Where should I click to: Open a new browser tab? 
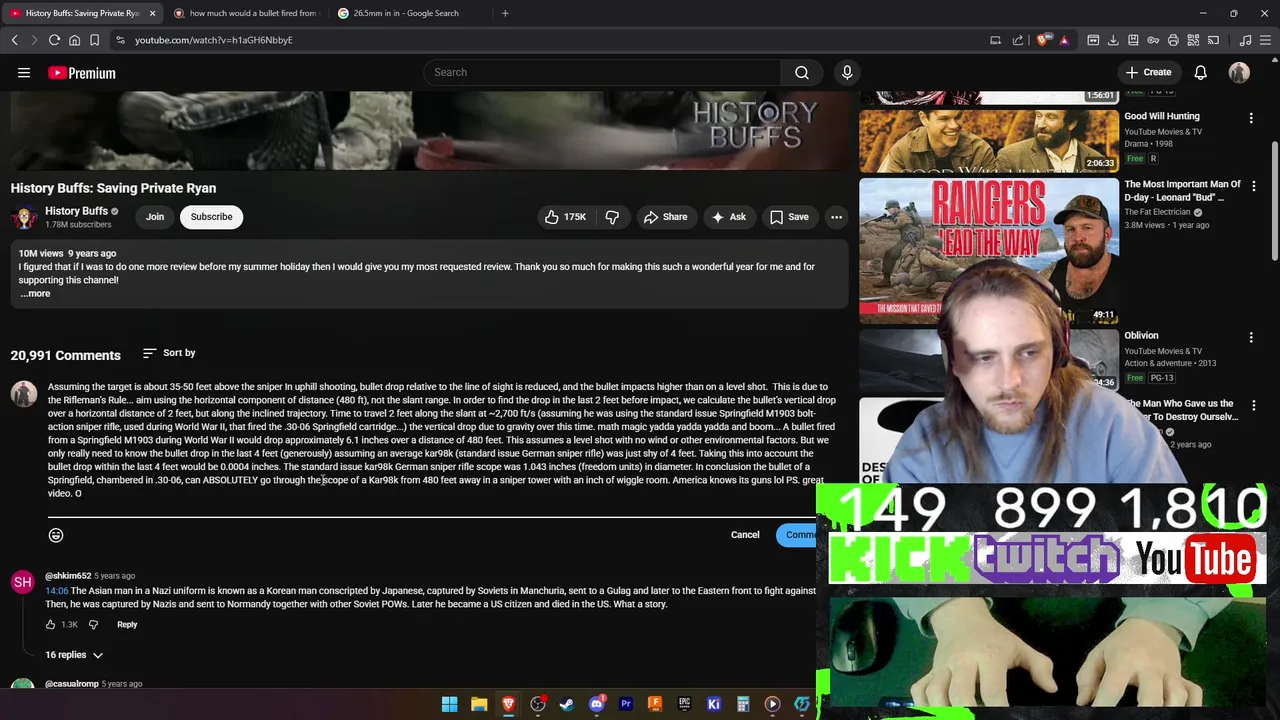505,13
